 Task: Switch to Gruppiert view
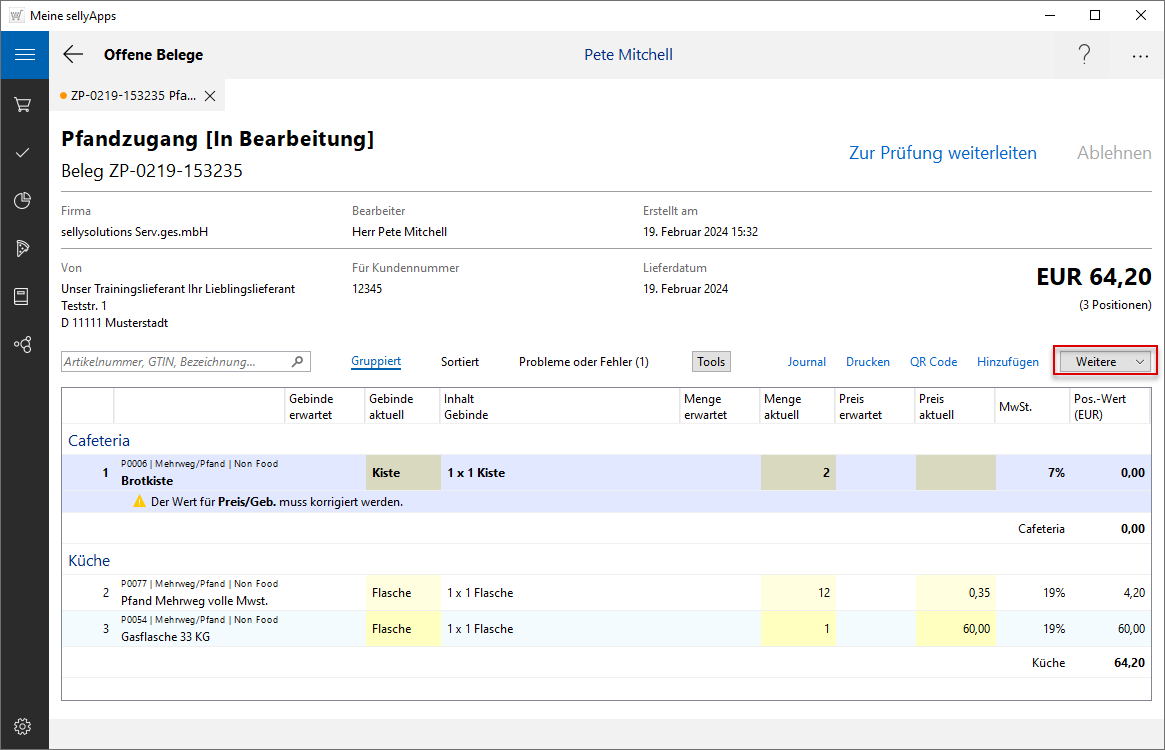pyautogui.click(x=376, y=362)
